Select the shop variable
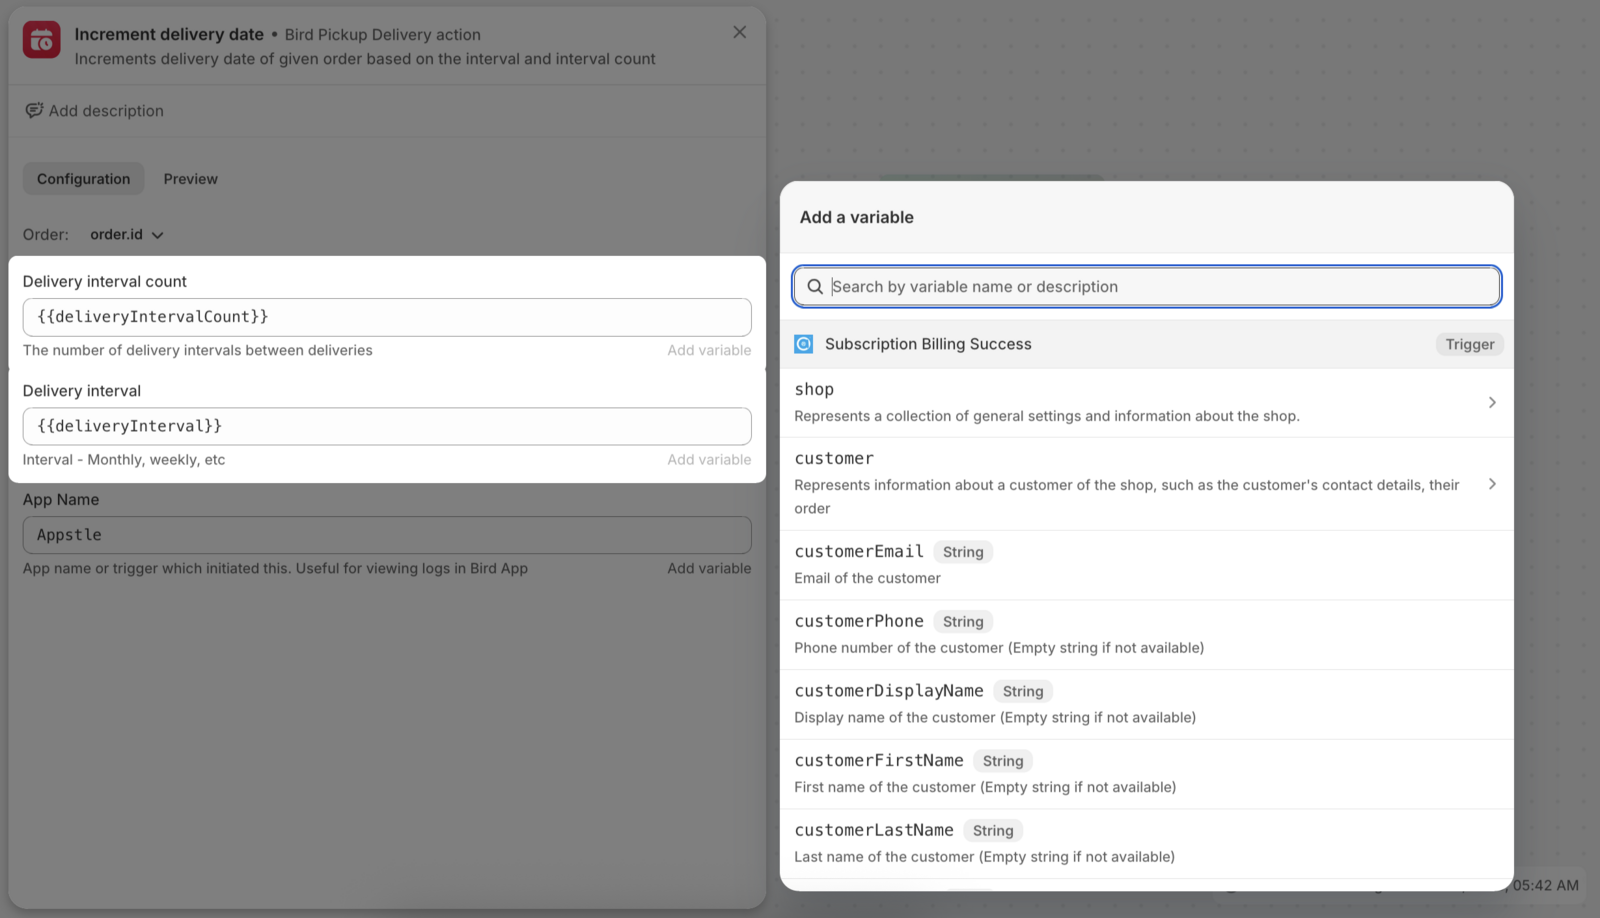The height and width of the screenshot is (918, 1600). tap(1147, 402)
